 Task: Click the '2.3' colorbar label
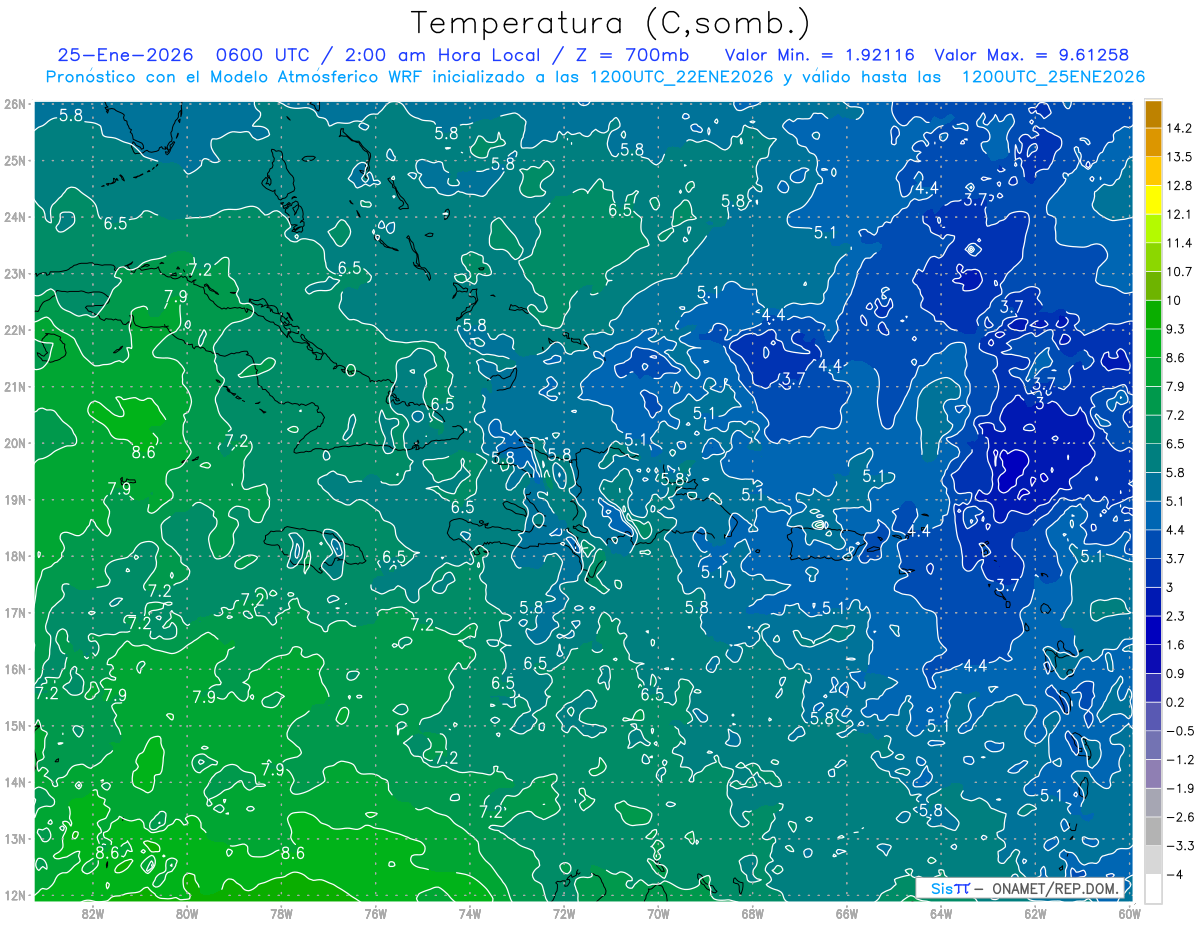[1177, 615]
